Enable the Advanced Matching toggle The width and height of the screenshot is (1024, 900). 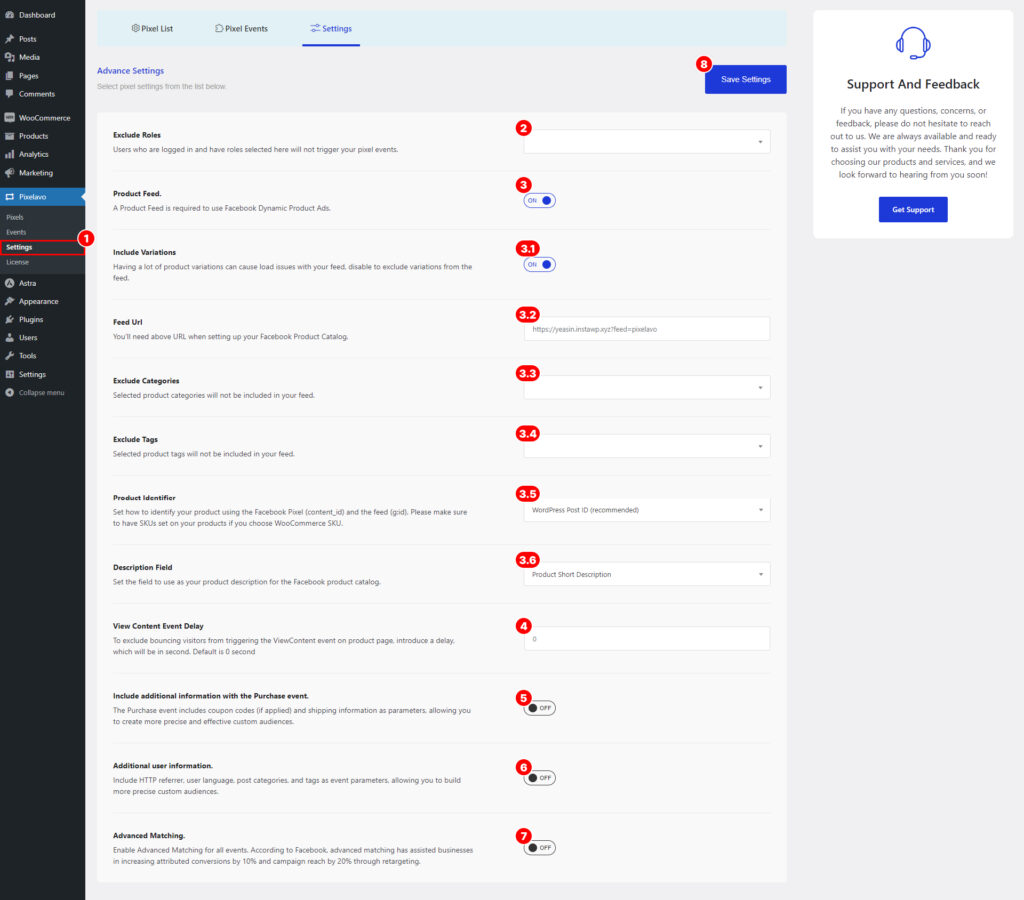(538, 847)
